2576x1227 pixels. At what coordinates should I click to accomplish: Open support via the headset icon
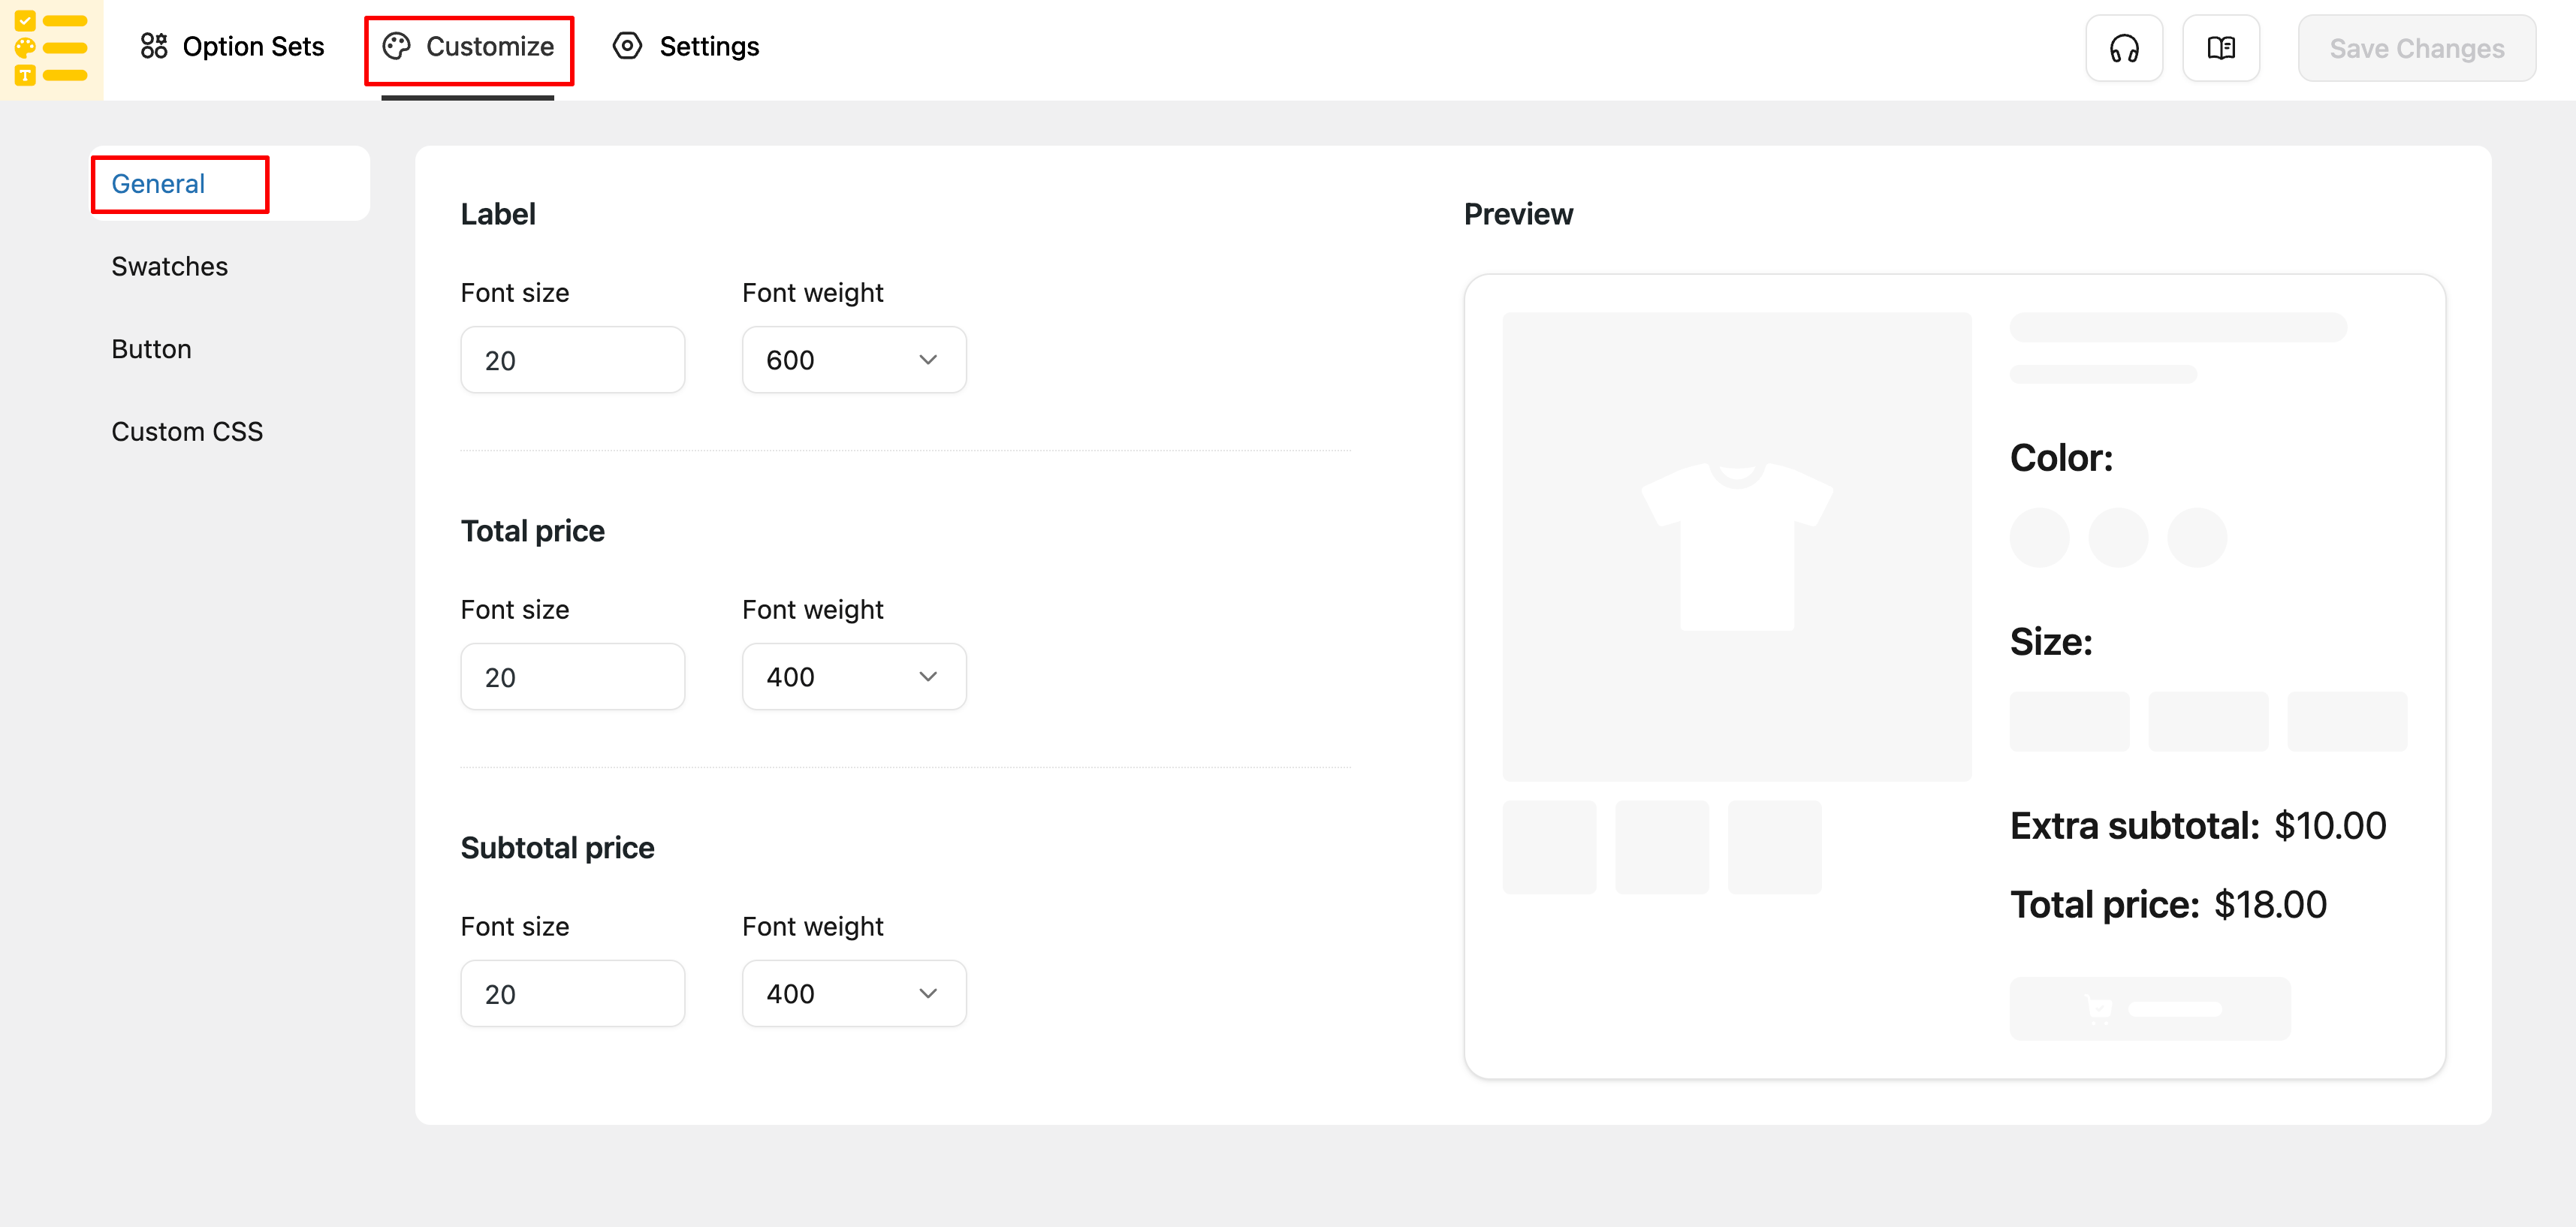(x=2123, y=48)
